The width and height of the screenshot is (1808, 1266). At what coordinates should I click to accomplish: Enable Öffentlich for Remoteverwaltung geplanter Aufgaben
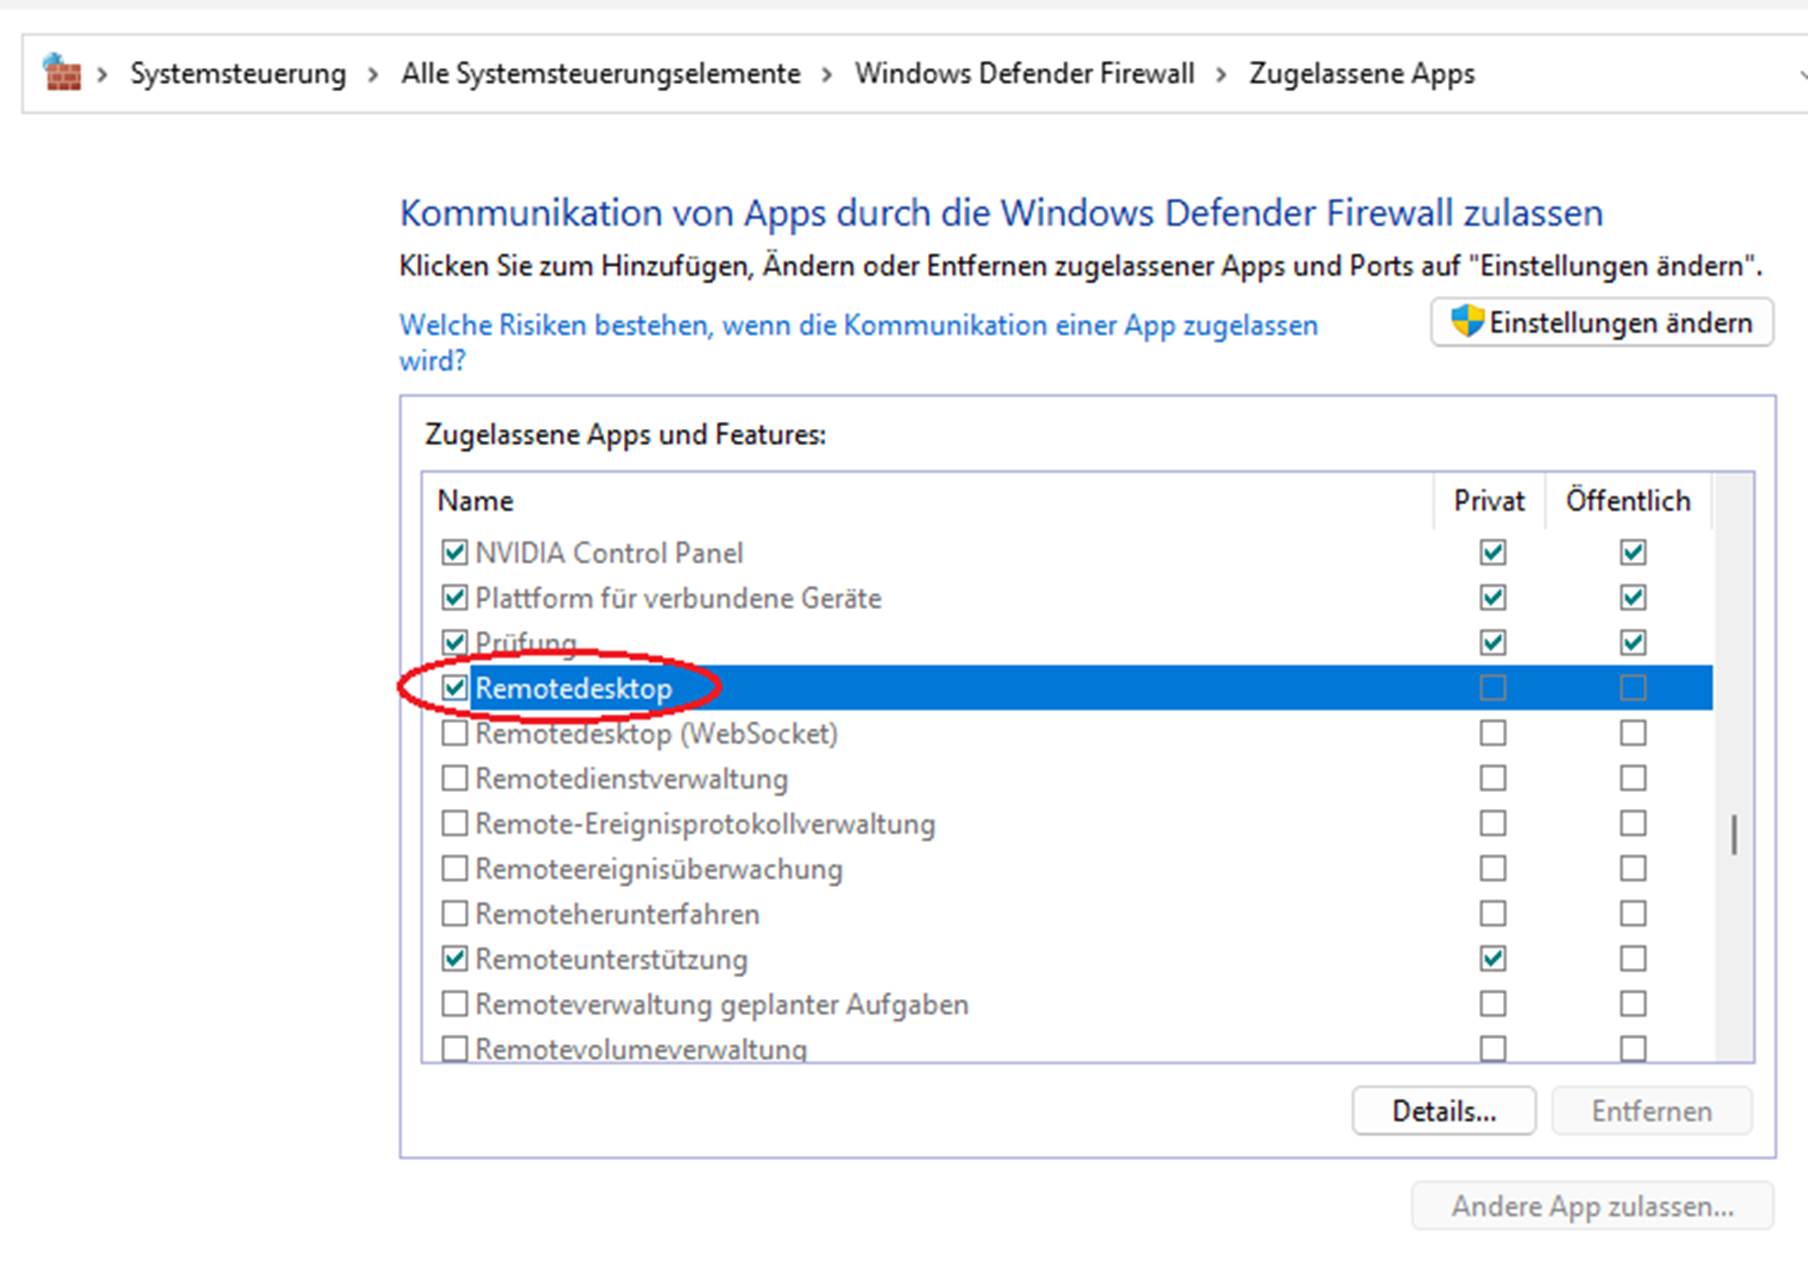coord(1633,1003)
